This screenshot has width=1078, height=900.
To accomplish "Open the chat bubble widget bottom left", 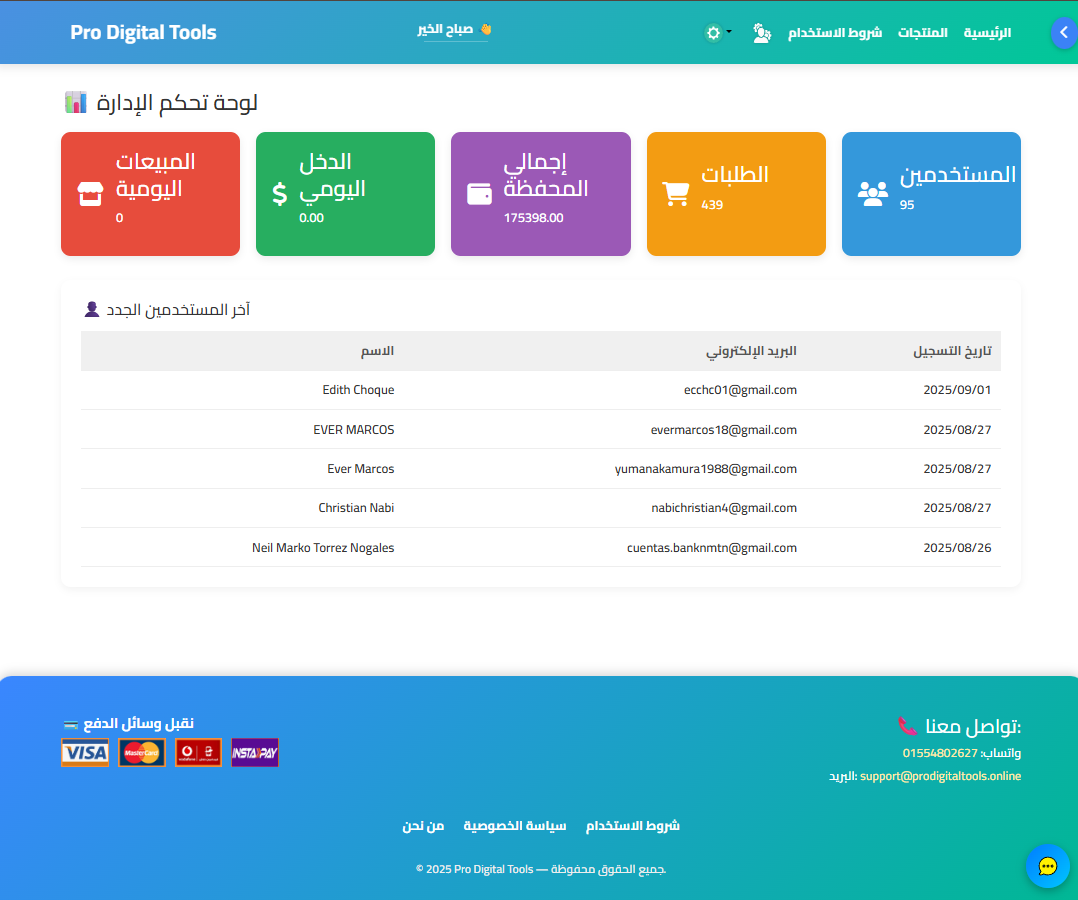I will [1048, 866].
